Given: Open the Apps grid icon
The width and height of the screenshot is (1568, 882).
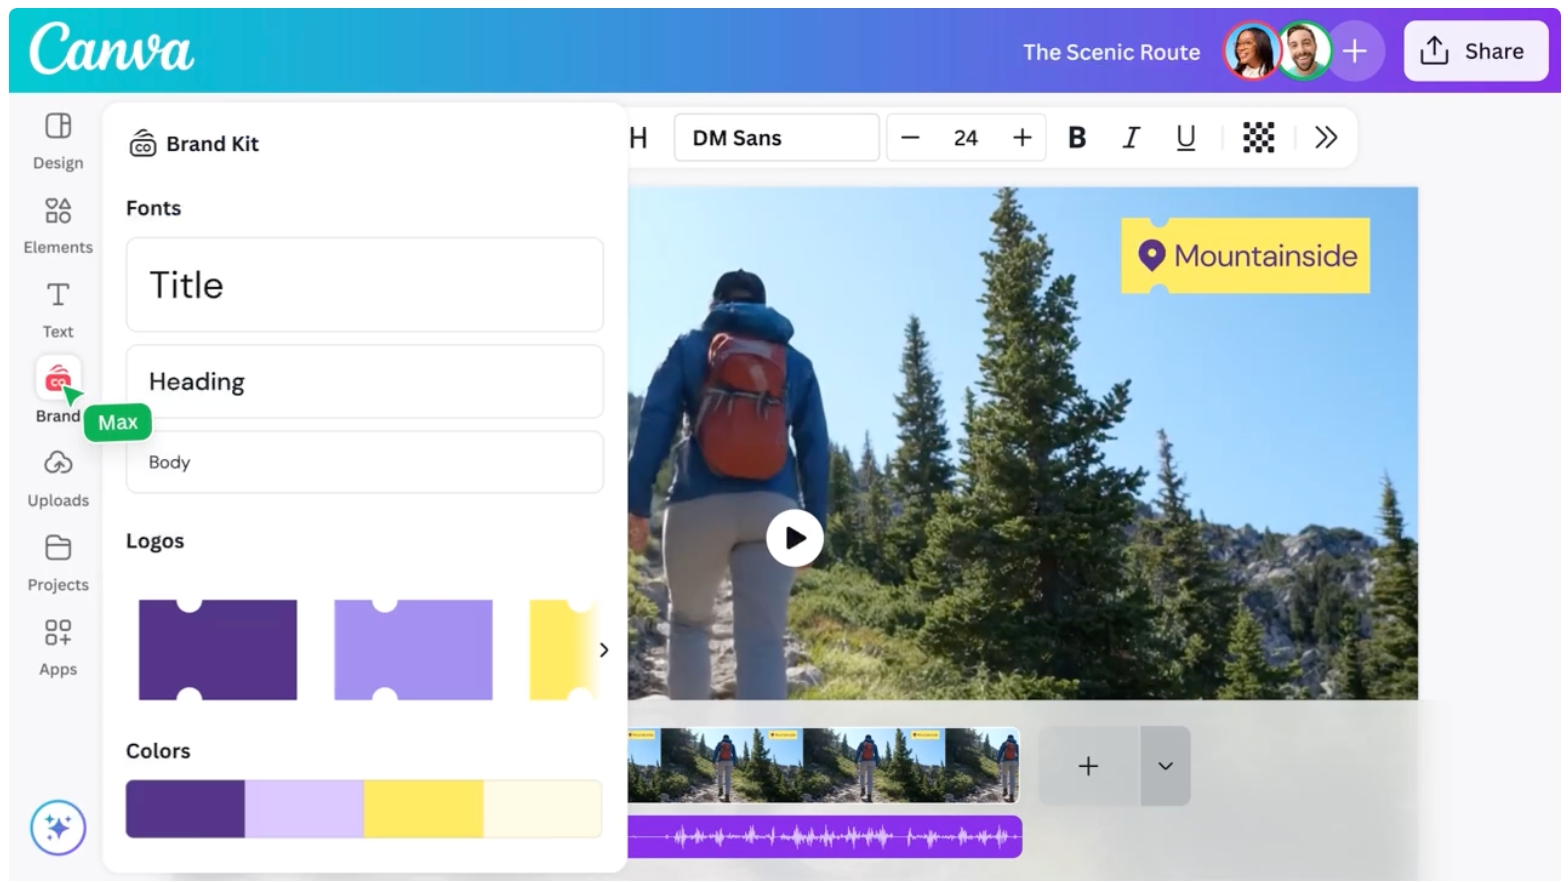Looking at the screenshot, I should [58, 632].
